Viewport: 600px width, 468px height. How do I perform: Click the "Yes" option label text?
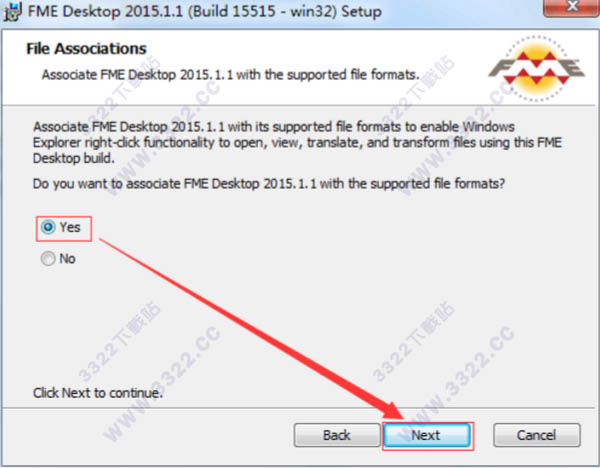tap(70, 227)
